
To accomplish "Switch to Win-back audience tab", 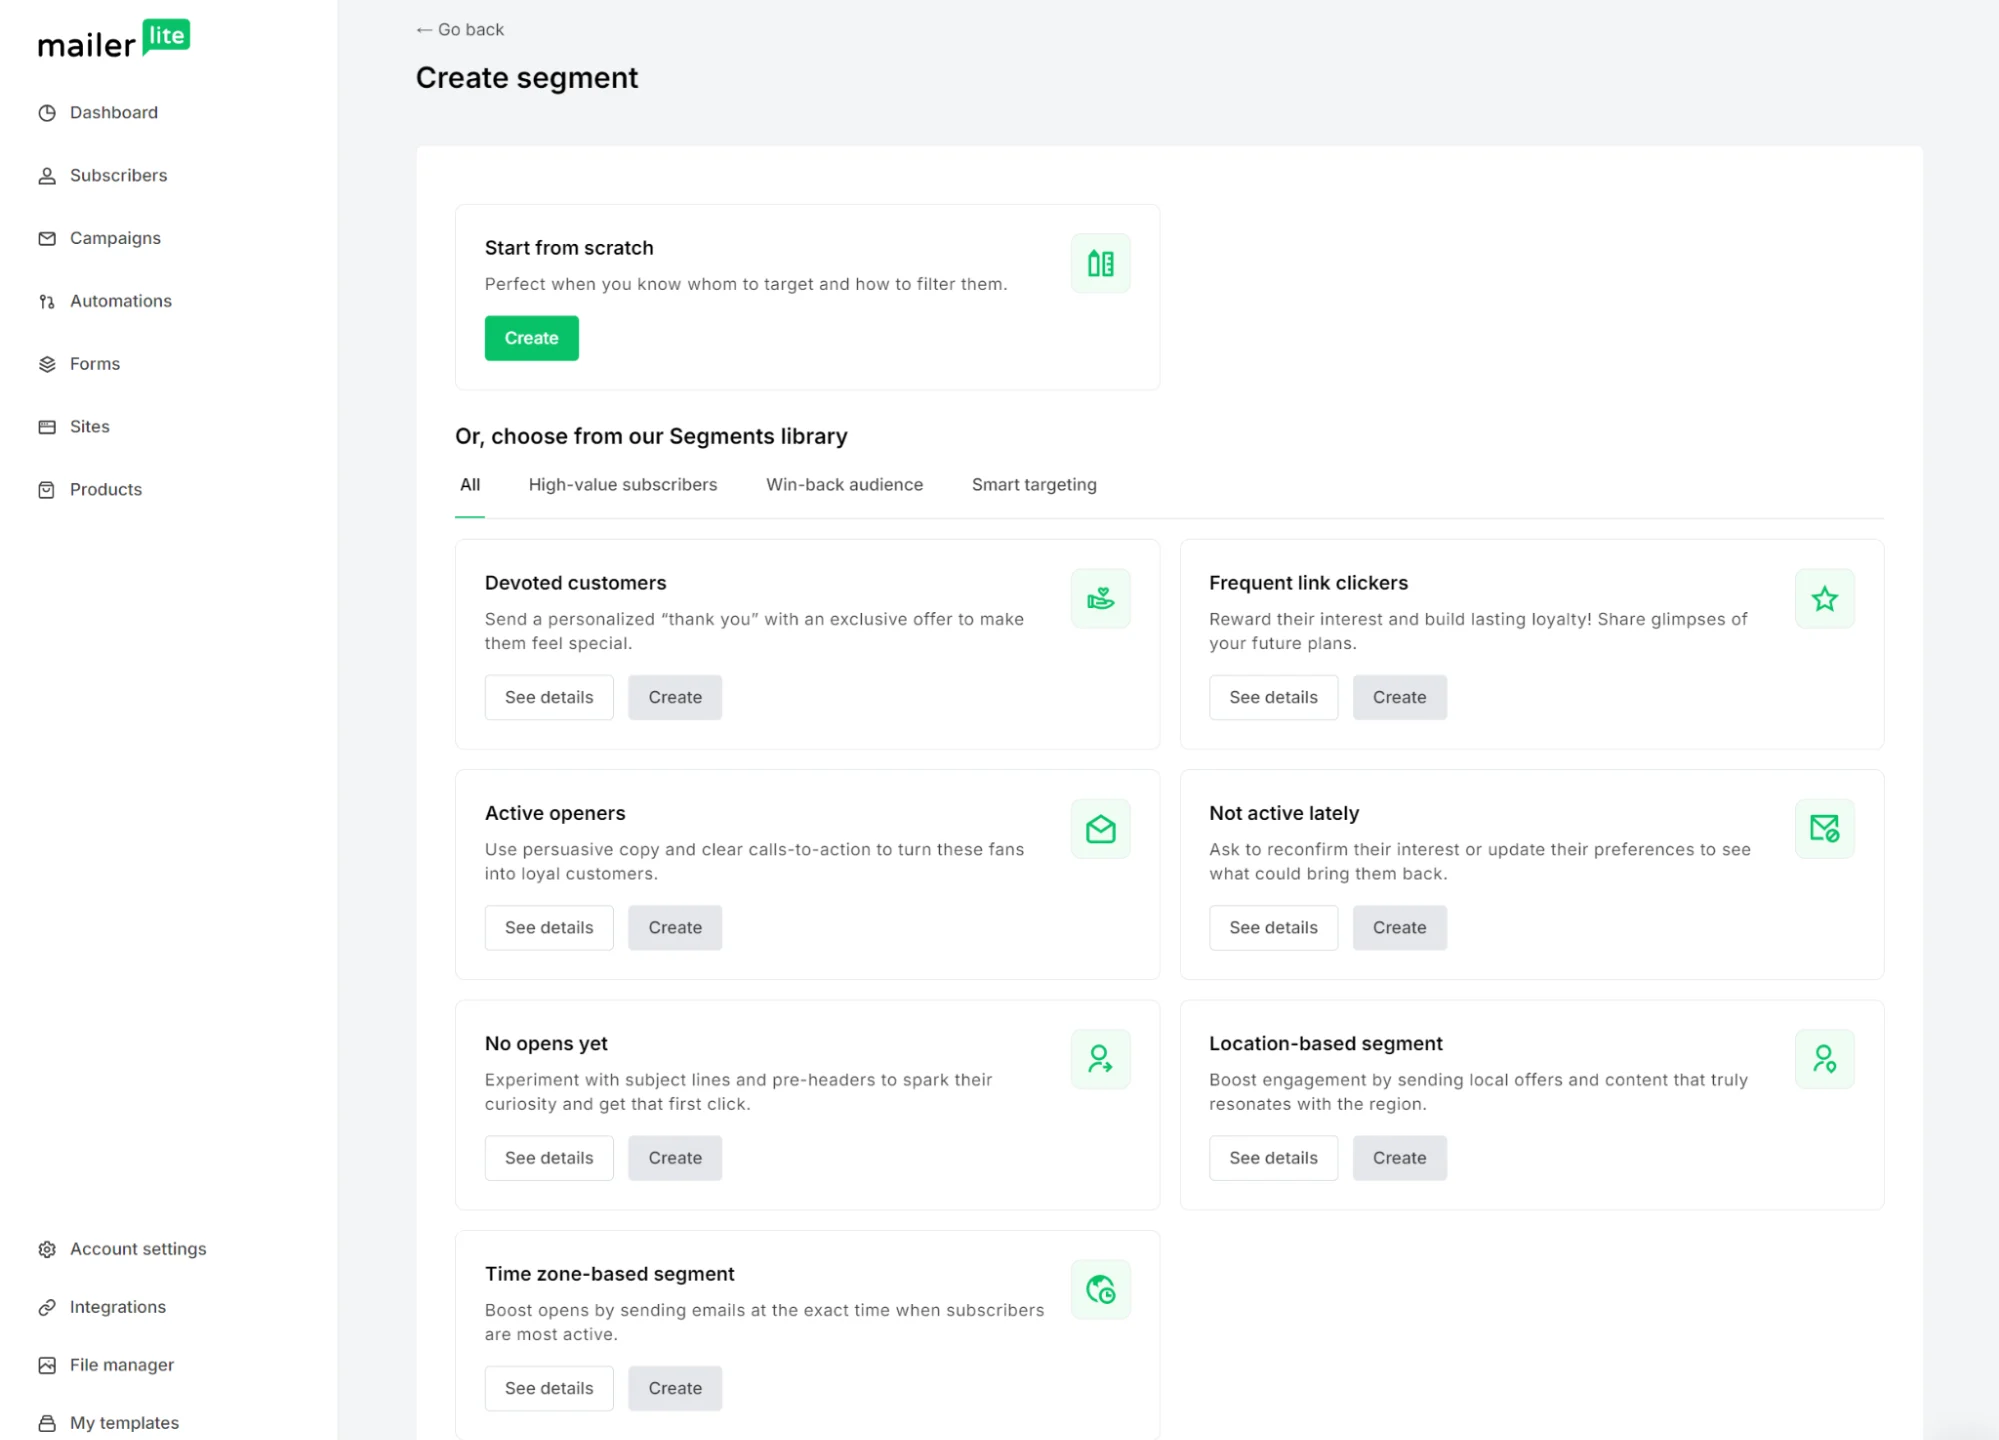I will click(844, 485).
